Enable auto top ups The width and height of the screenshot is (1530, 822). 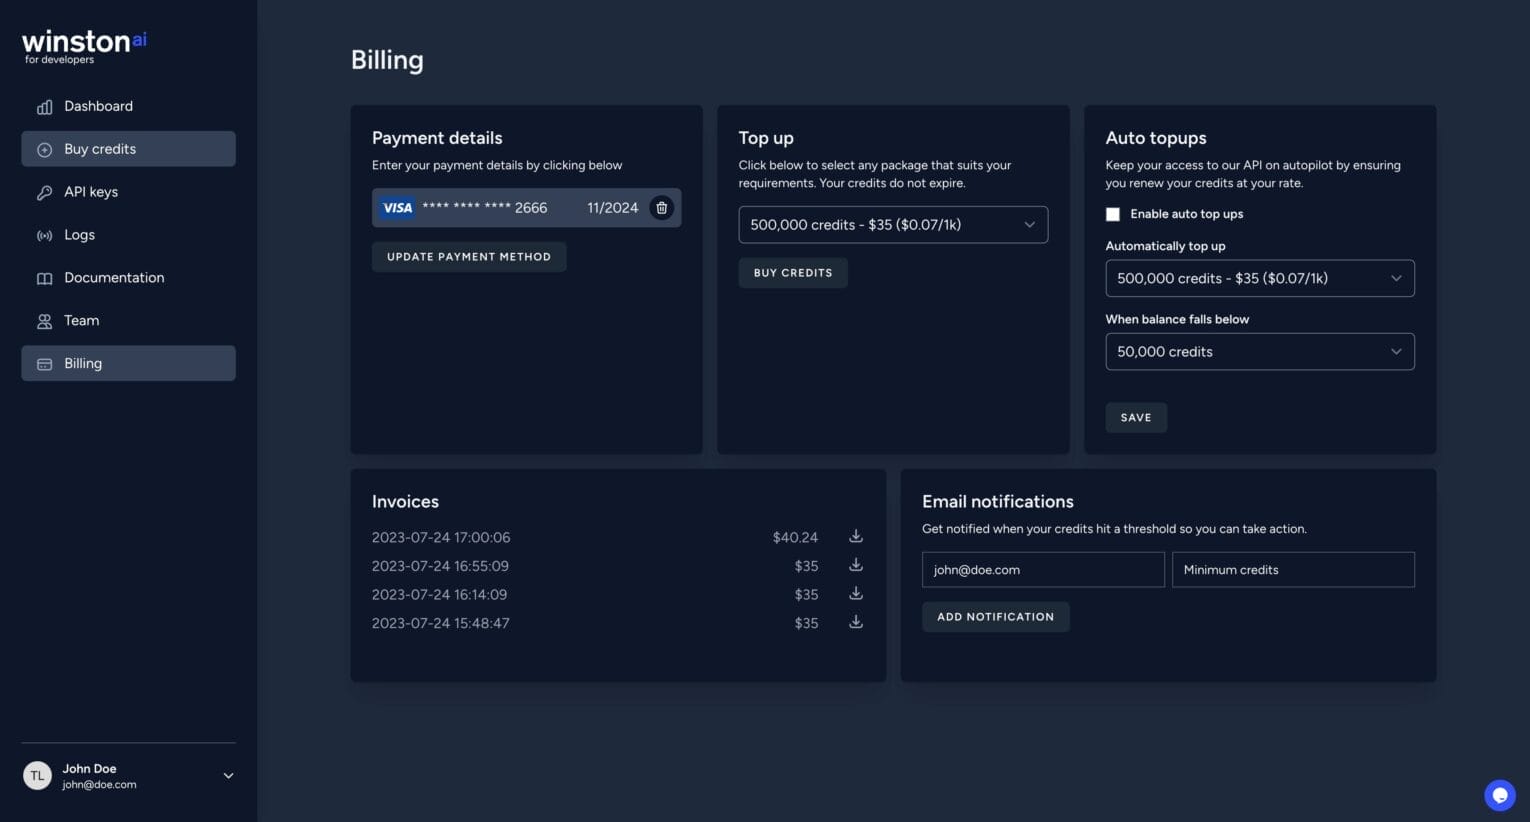1112,213
